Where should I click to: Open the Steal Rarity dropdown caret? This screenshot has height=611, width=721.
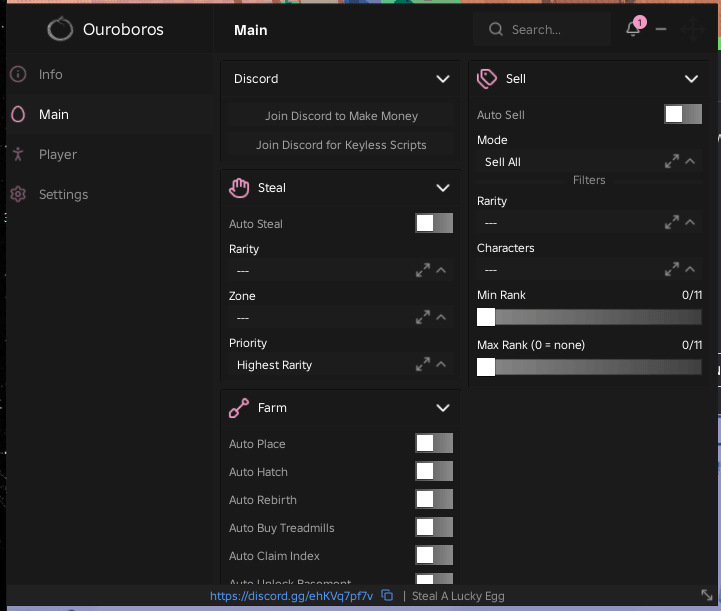point(441,270)
